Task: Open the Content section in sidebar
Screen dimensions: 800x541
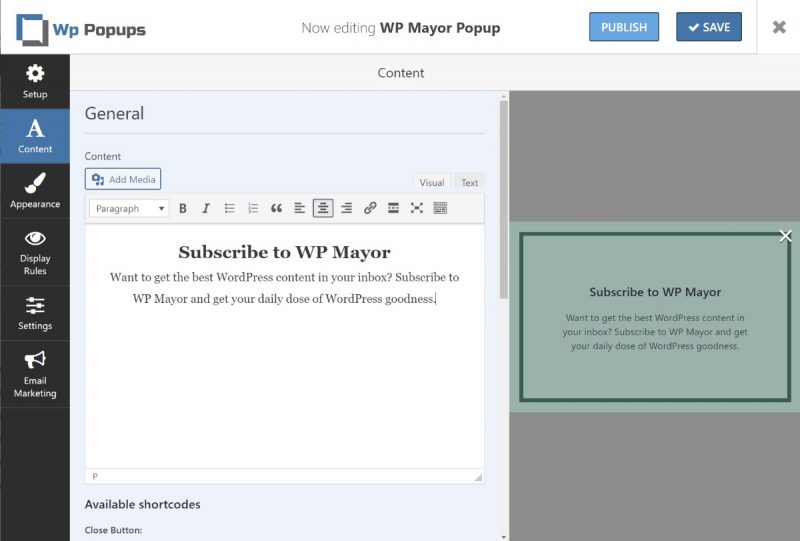Action: tap(35, 136)
